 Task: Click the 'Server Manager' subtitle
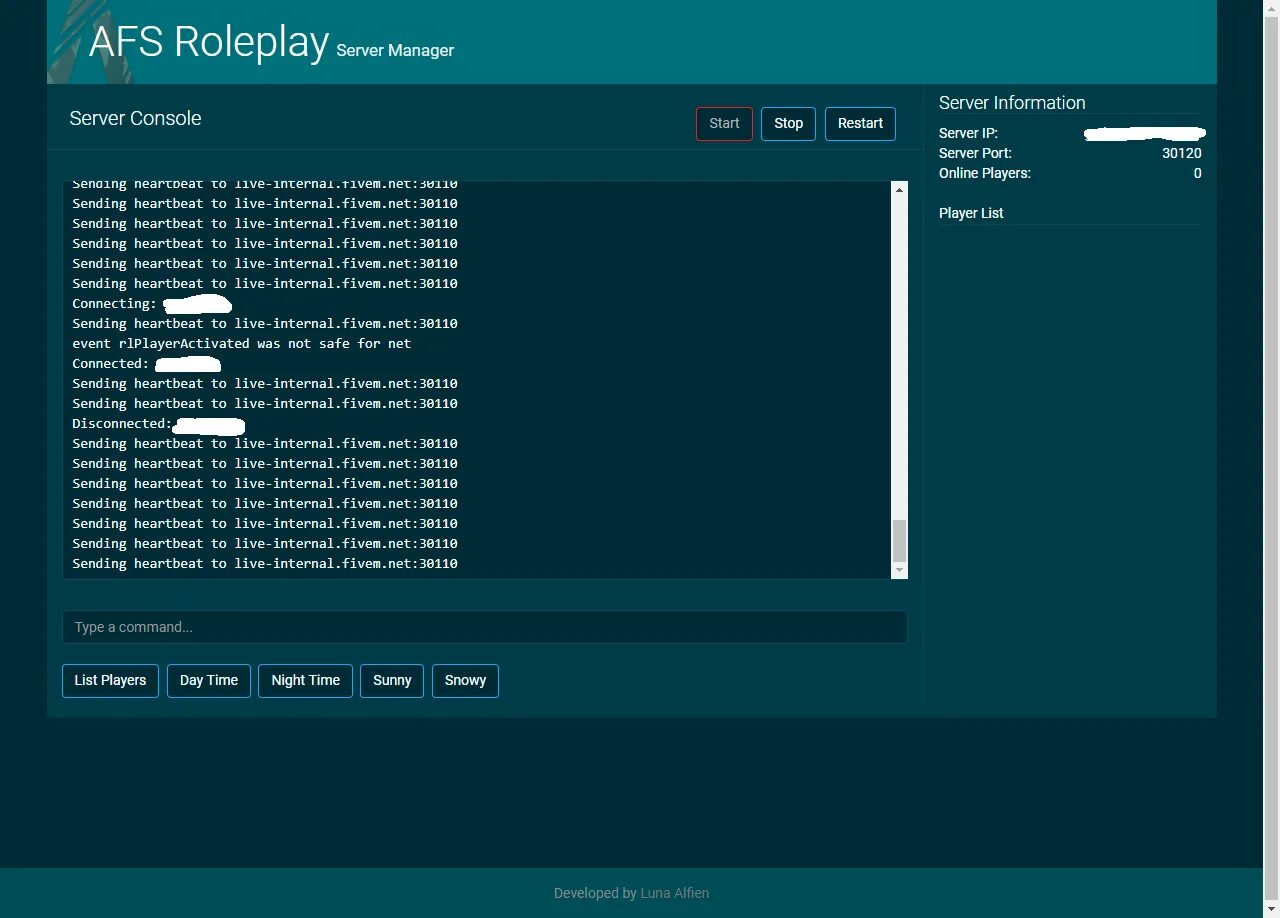(395, 50)
